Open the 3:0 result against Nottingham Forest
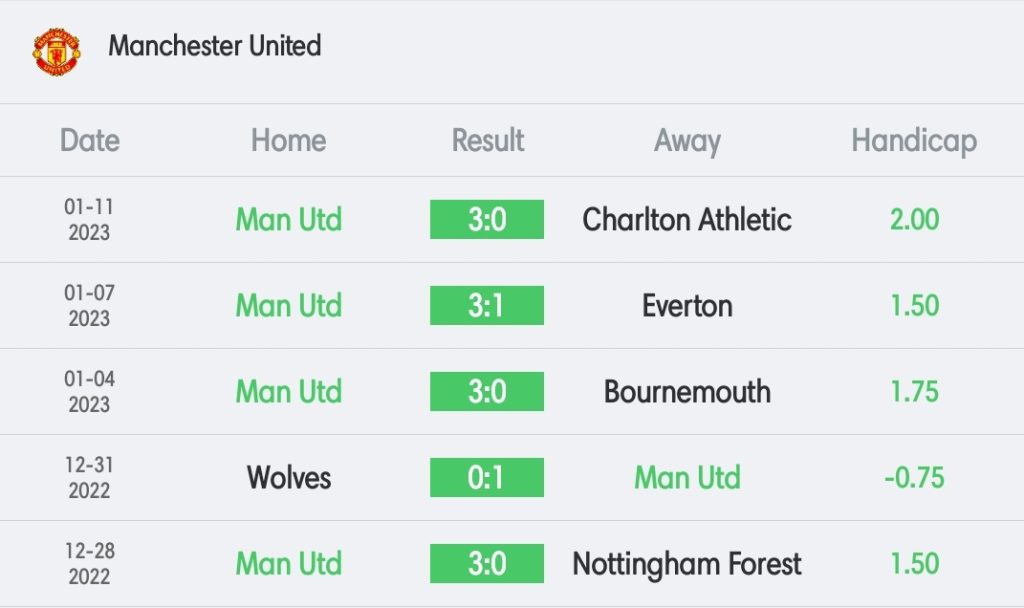1024x608 pixels. tap(487, 564)
